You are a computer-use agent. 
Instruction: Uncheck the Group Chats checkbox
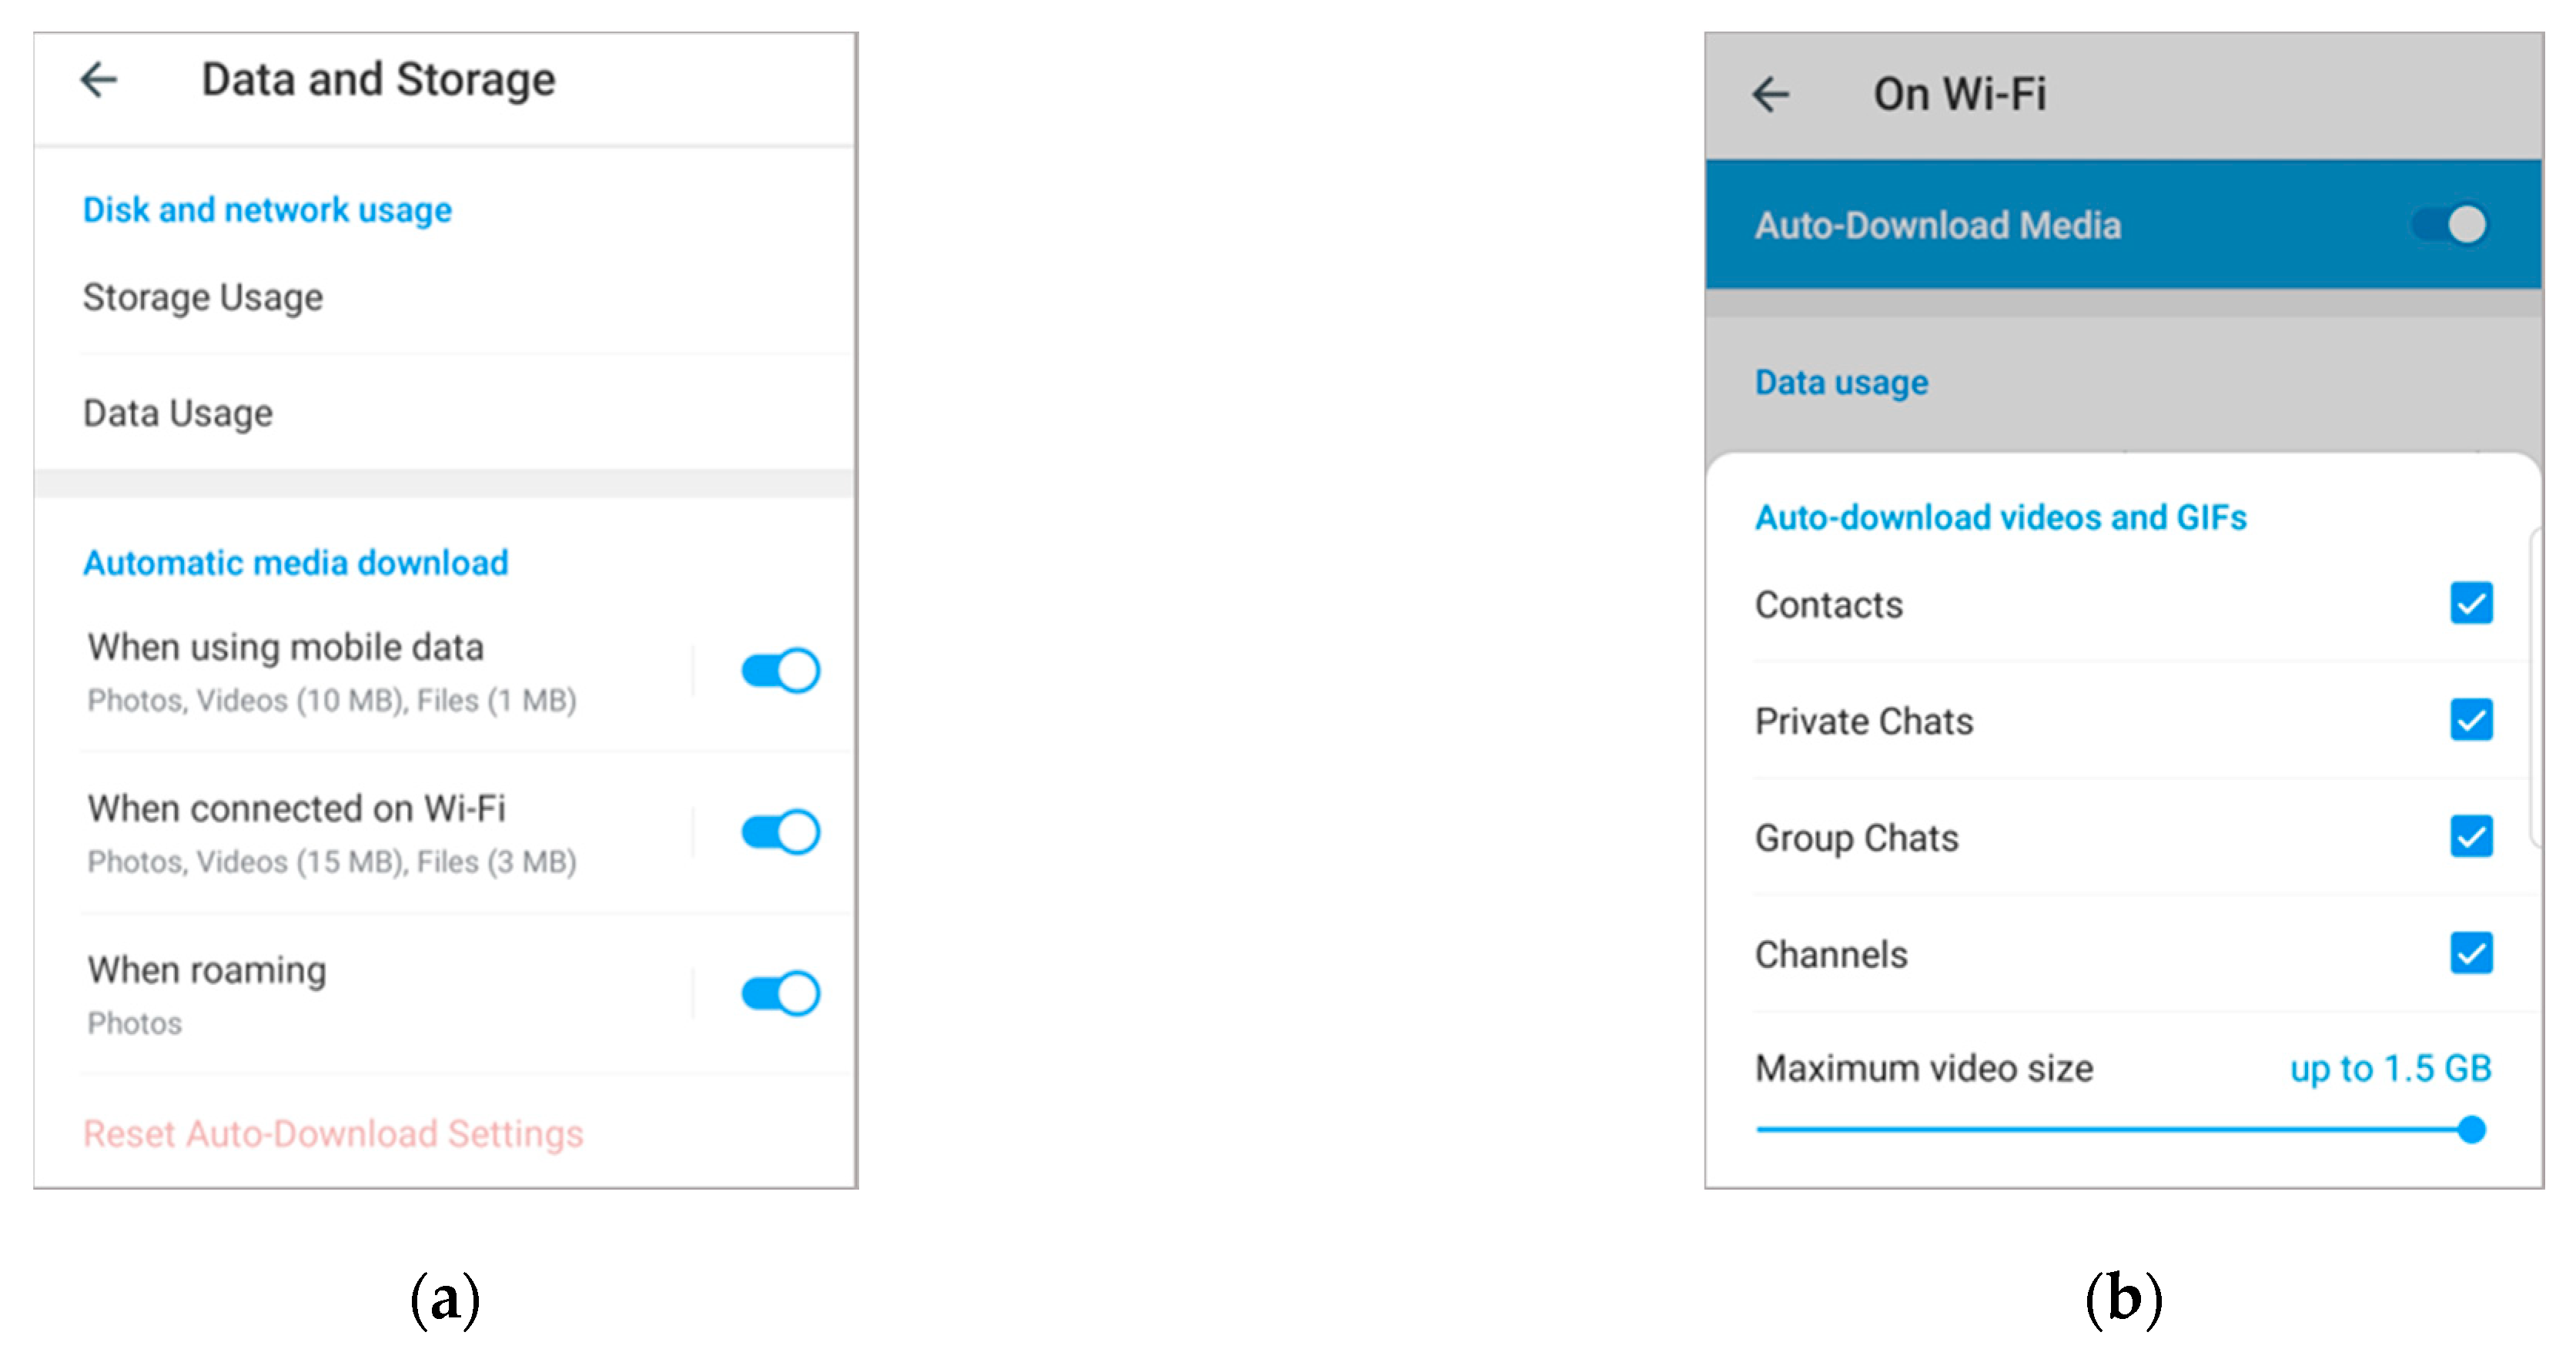[2470, 836]
